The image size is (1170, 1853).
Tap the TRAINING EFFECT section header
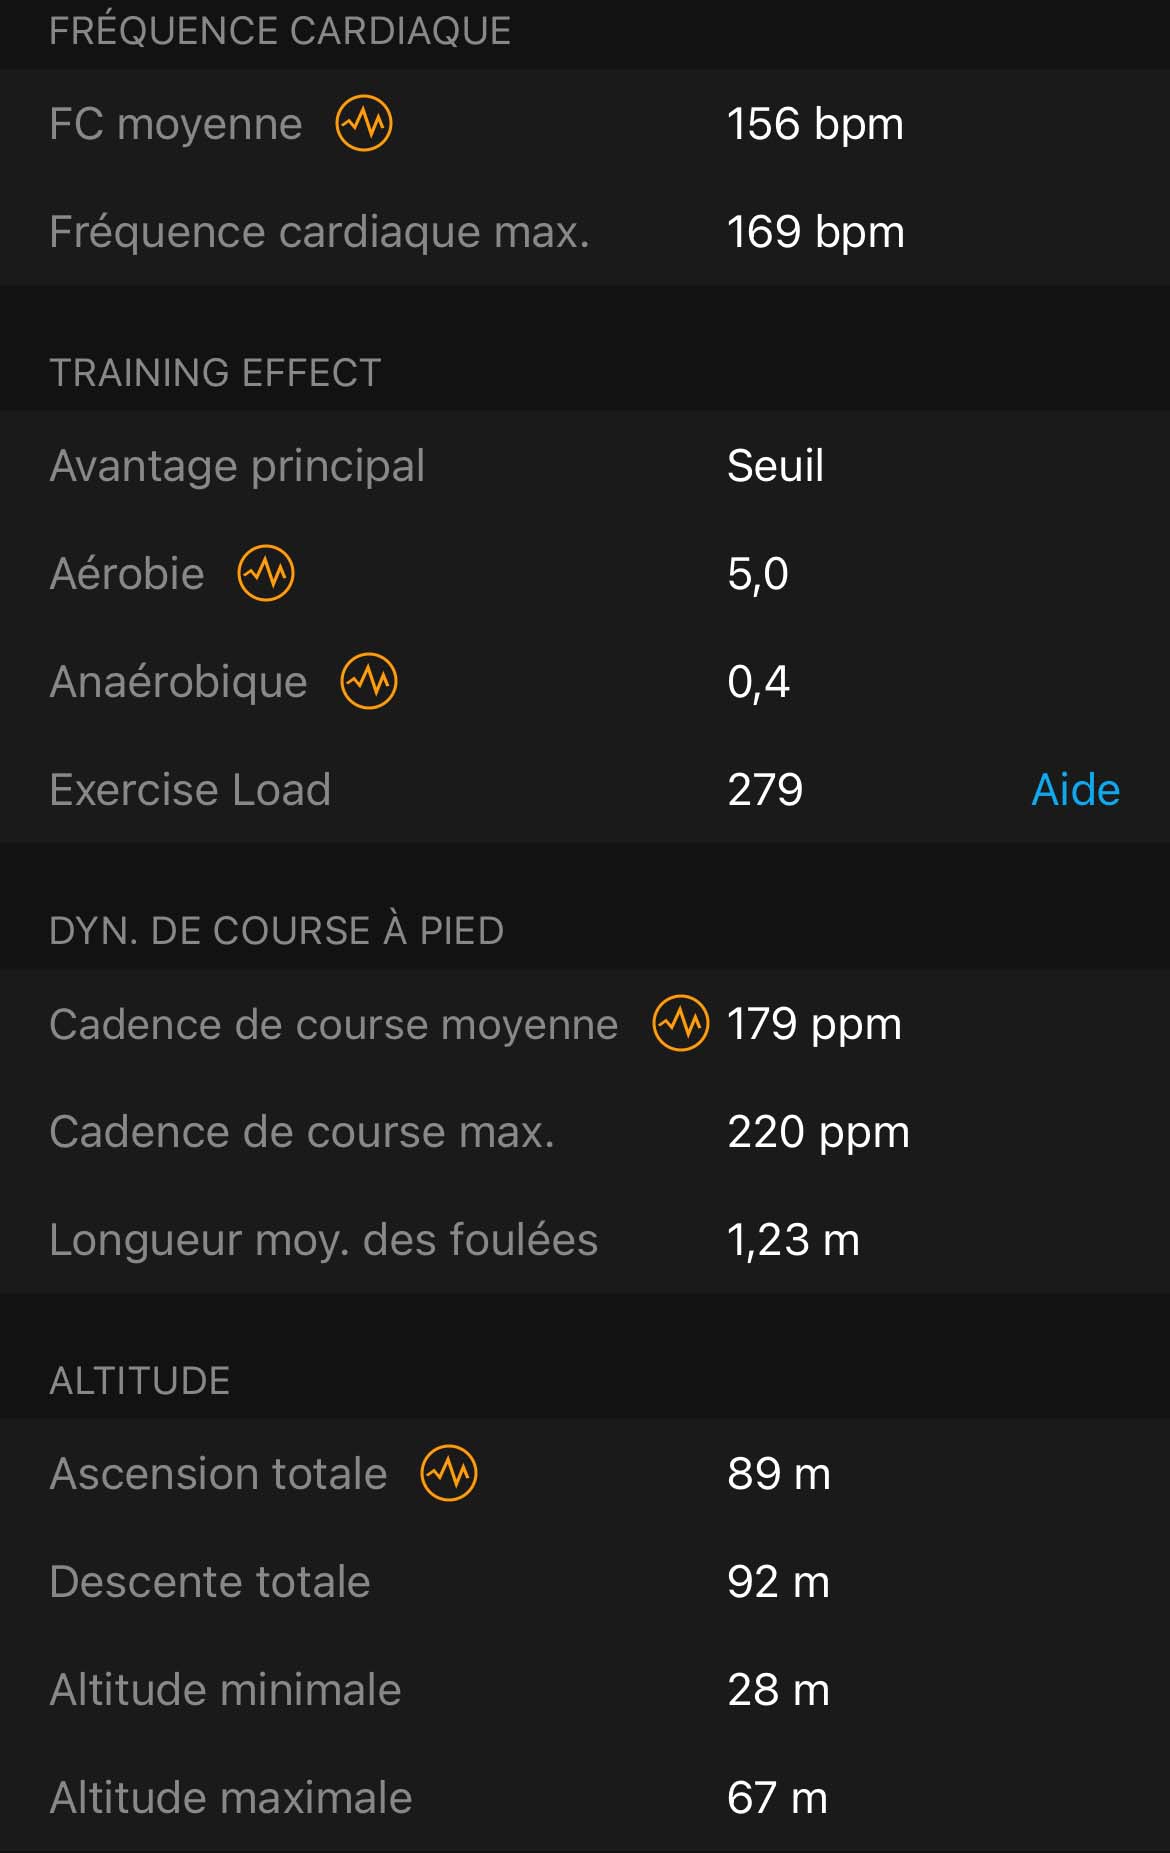click(x=215, y=373)
